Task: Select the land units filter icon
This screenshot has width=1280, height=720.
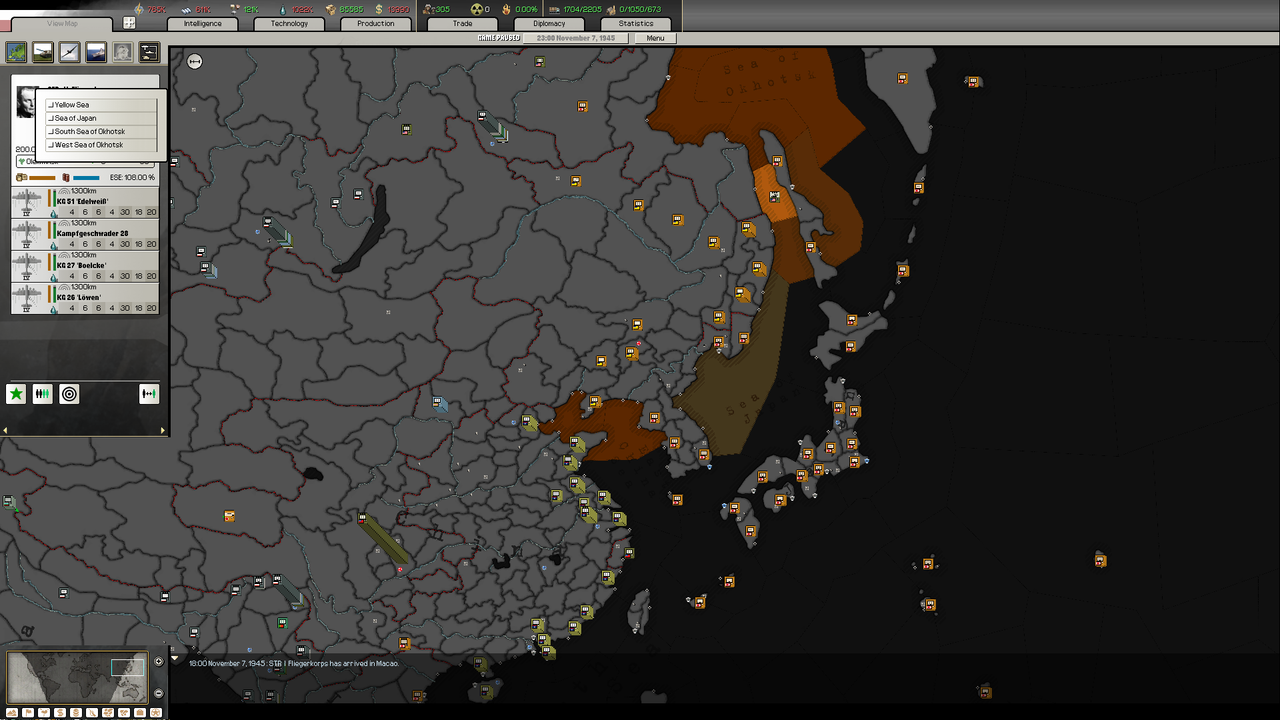Action: point(43,52)
